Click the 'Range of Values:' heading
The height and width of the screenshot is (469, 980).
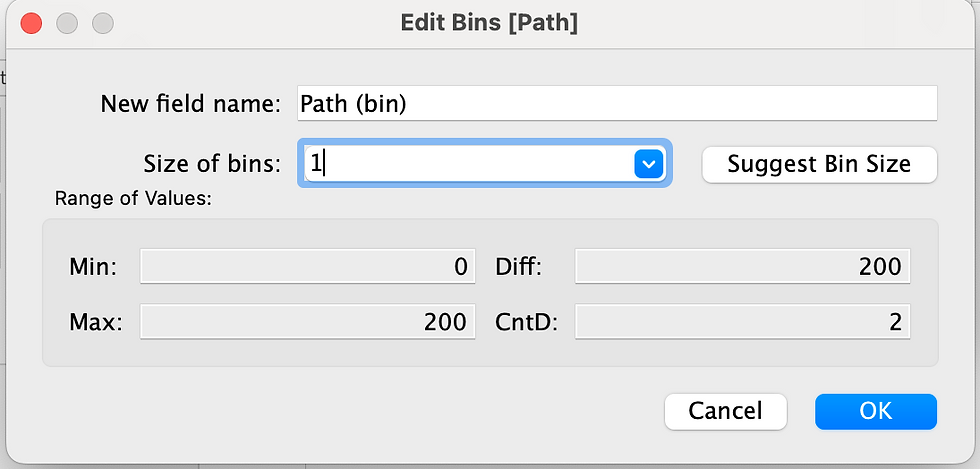click(x=134, y=199)
